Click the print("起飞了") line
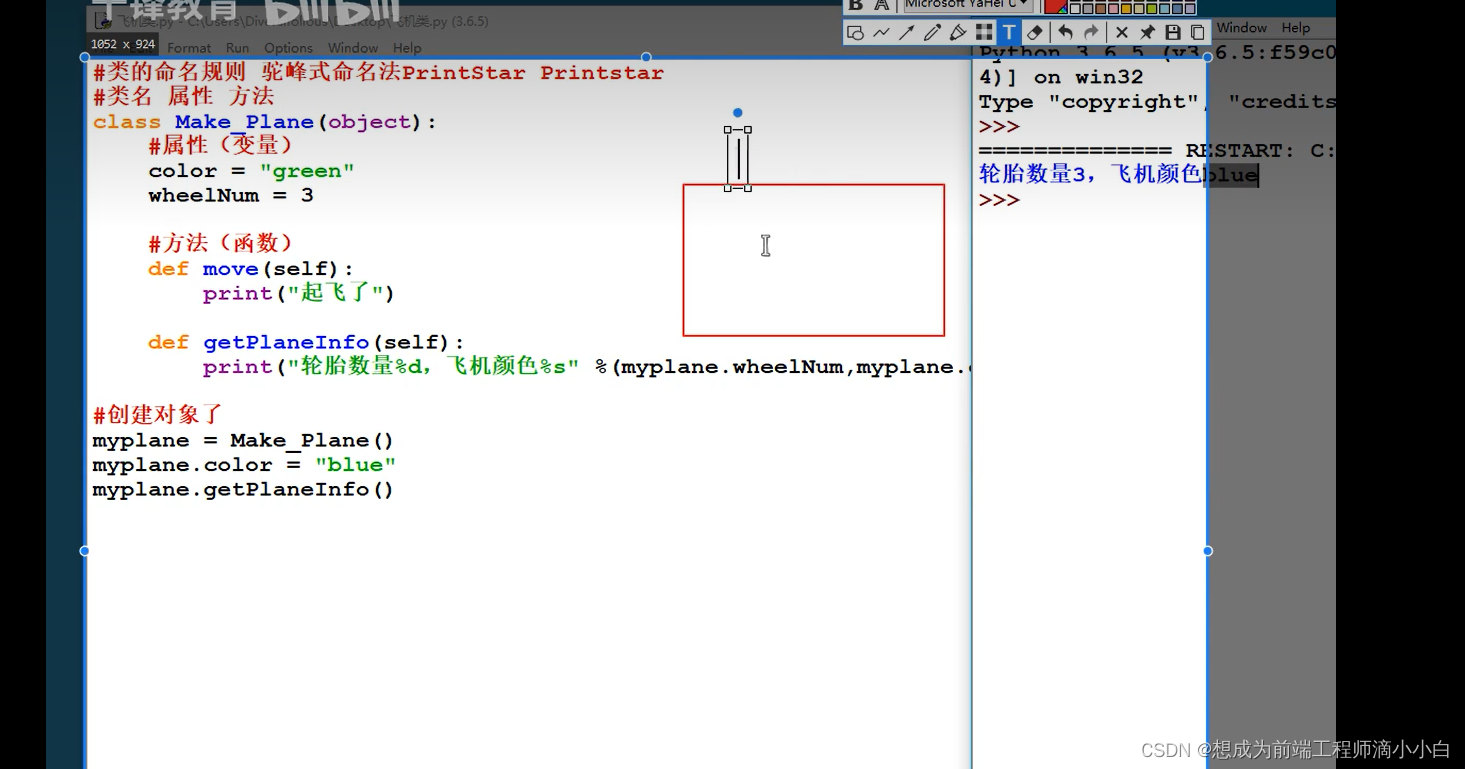The image size is (1465, 769). coord(299,293)
